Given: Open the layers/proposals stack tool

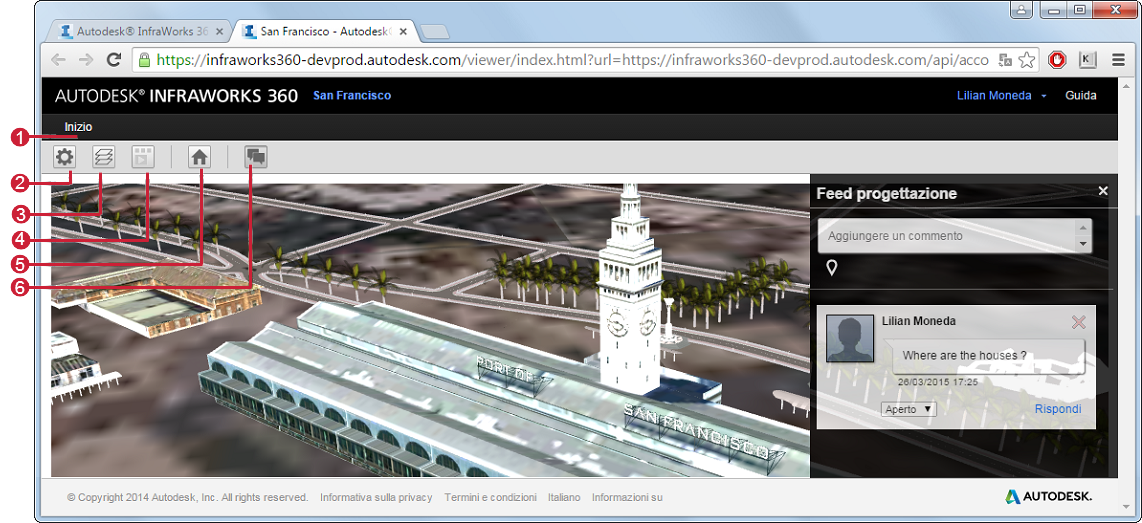Looking at the screenshot, I should pos(103,157).
